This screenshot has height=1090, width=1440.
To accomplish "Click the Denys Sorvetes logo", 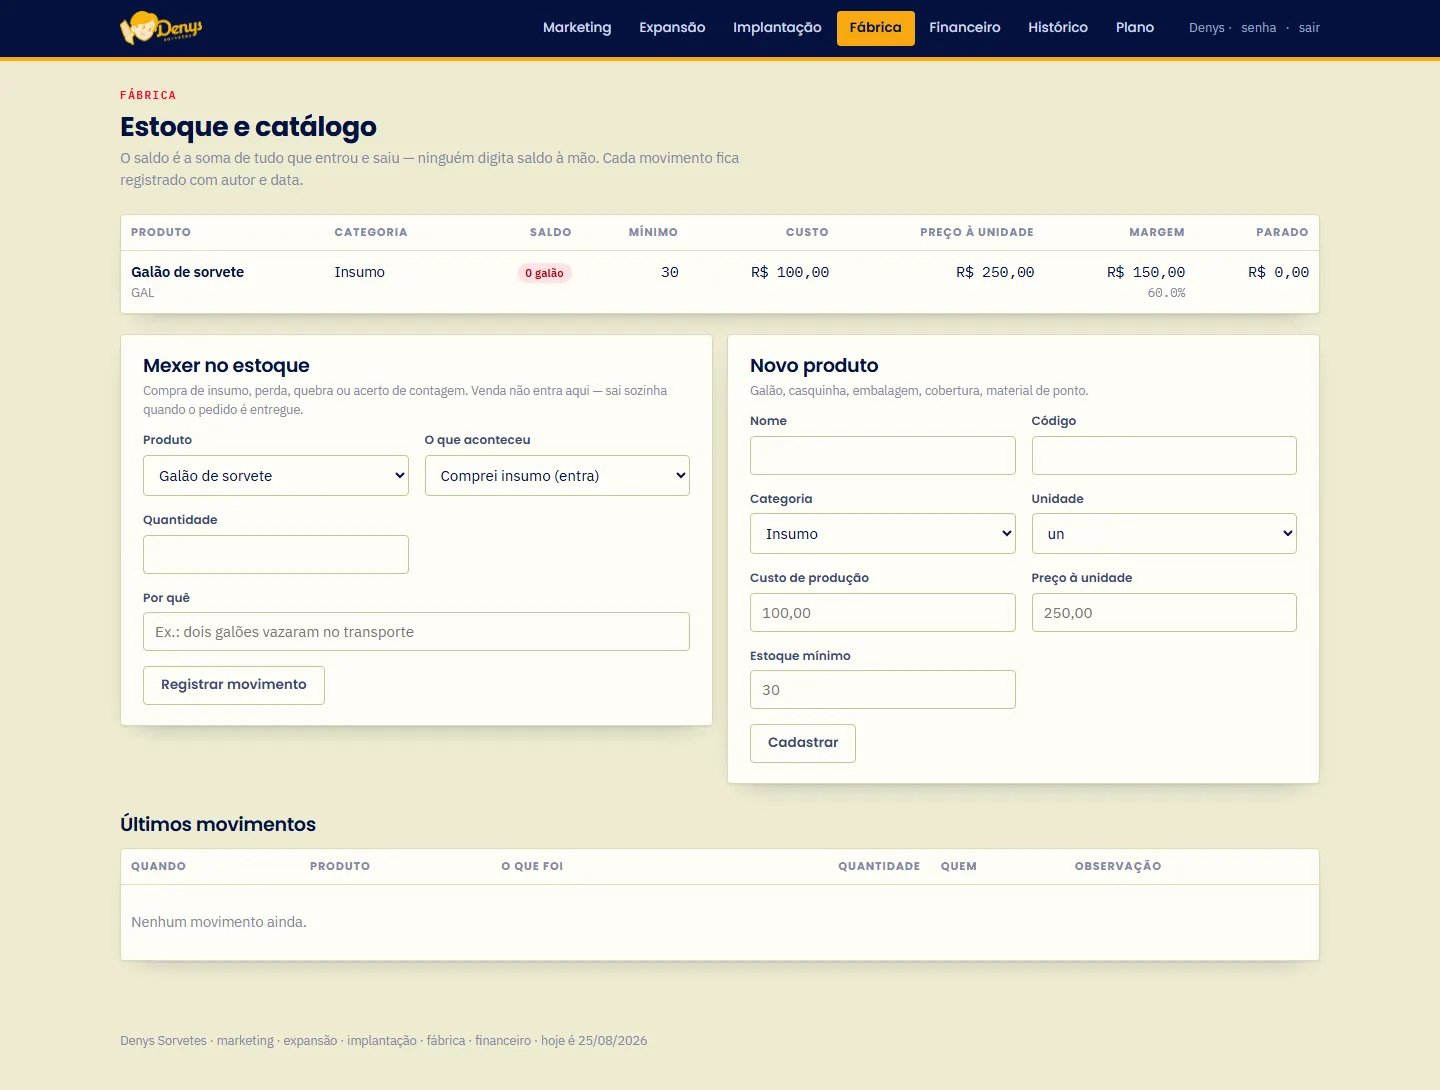I will 161,28.
